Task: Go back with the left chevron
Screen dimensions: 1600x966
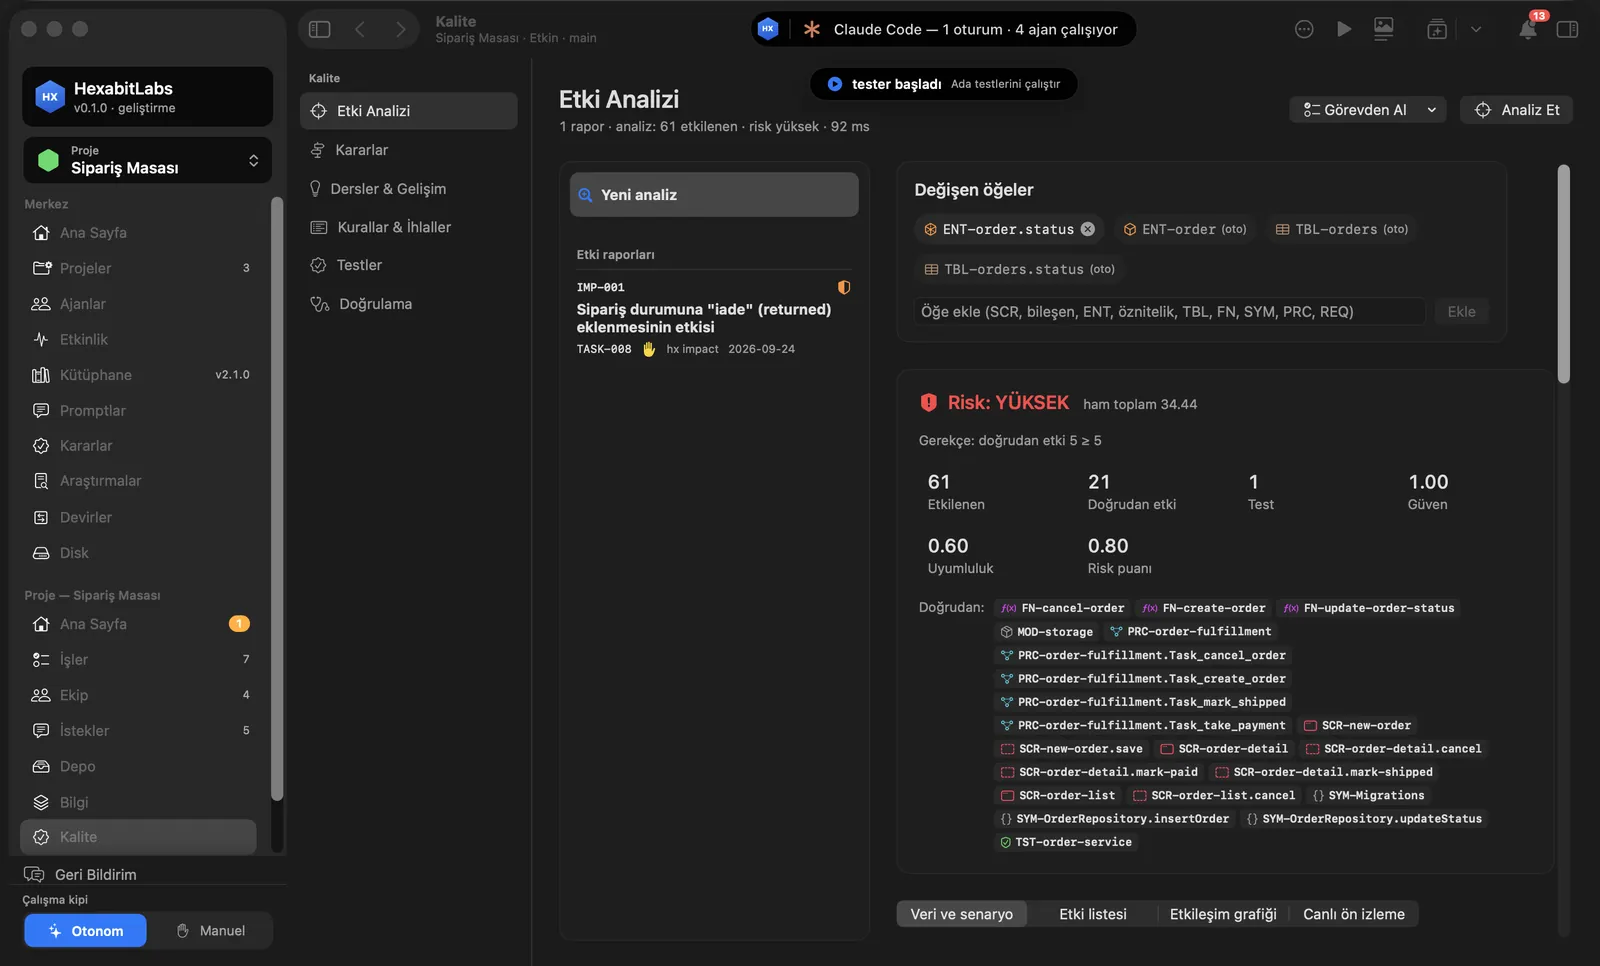Action: pyautogui.click(x=360, y=29)
